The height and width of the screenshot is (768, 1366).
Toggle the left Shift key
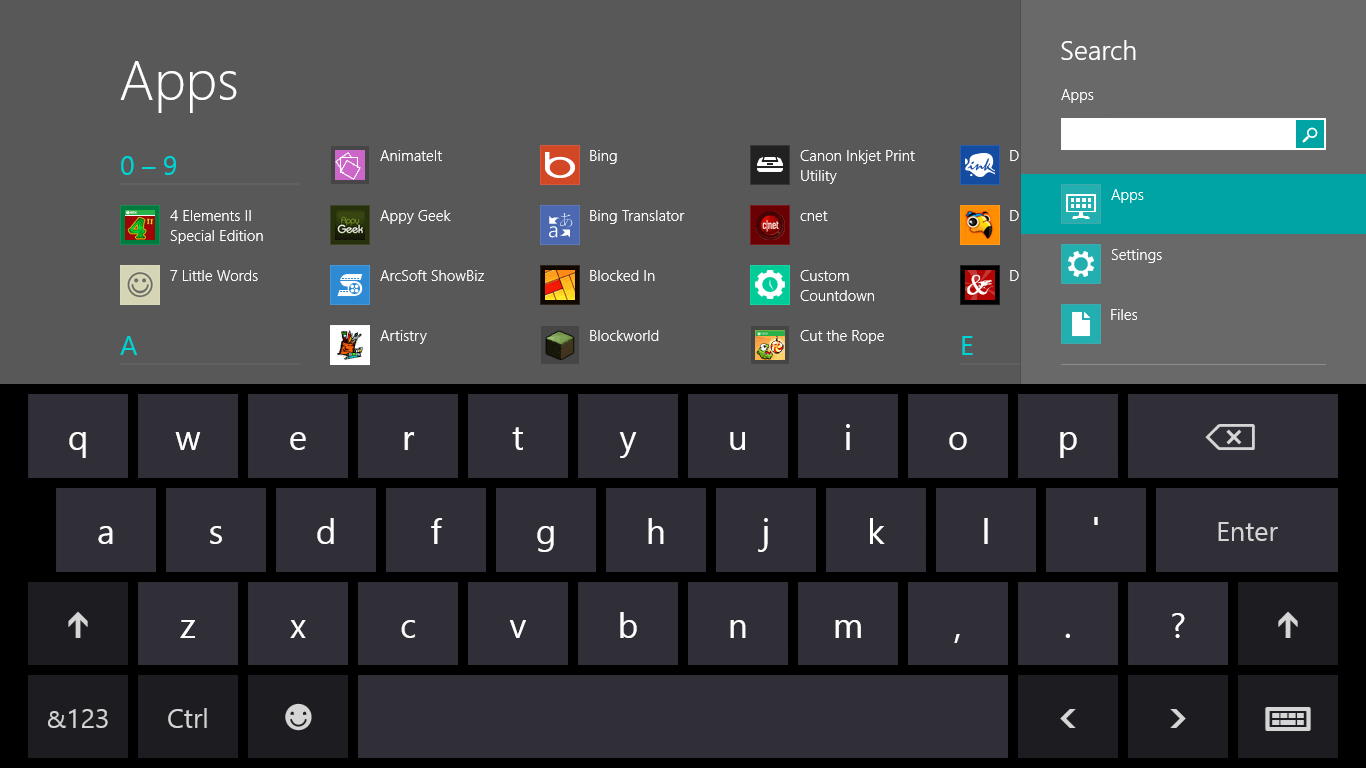[x=78, y=624]
